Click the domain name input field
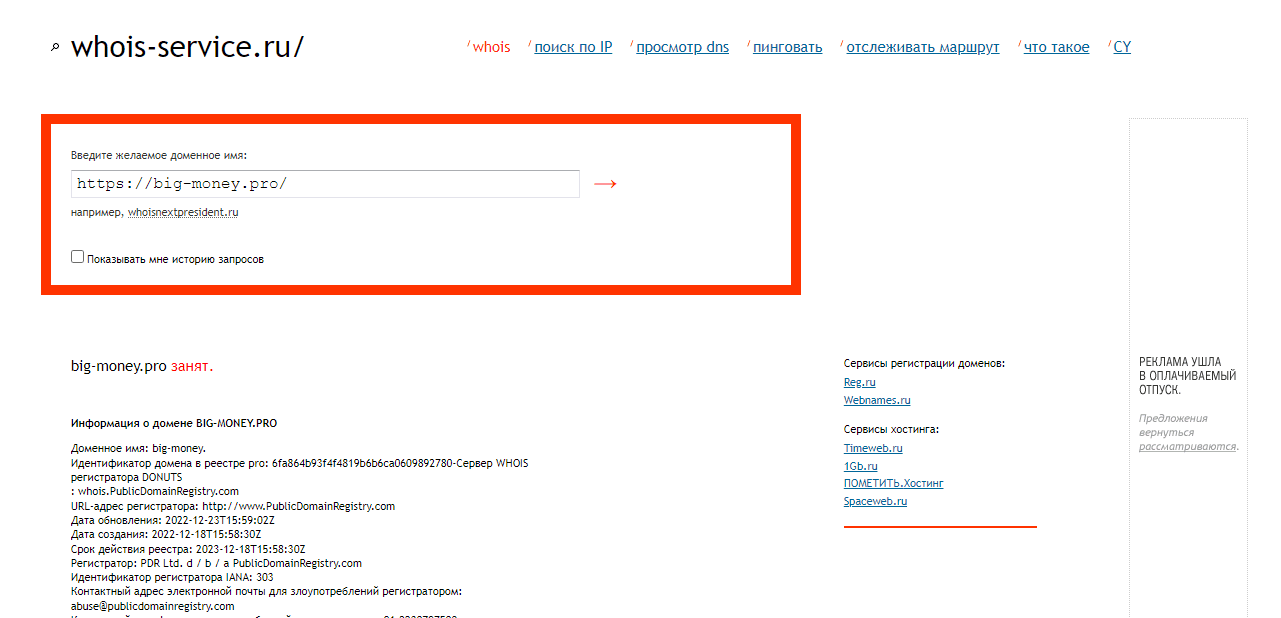 coord(325,184)
